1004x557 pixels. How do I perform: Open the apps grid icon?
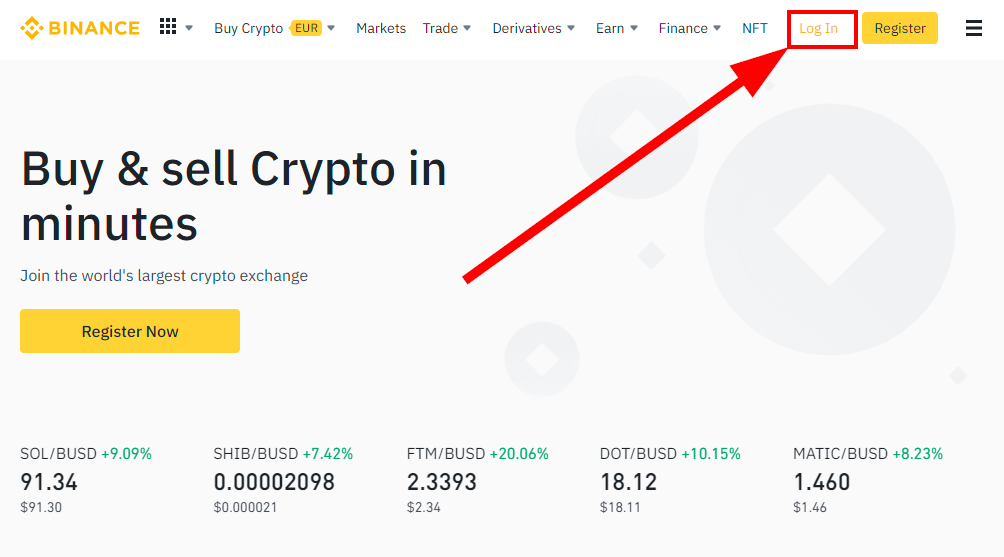pos(168,26)
